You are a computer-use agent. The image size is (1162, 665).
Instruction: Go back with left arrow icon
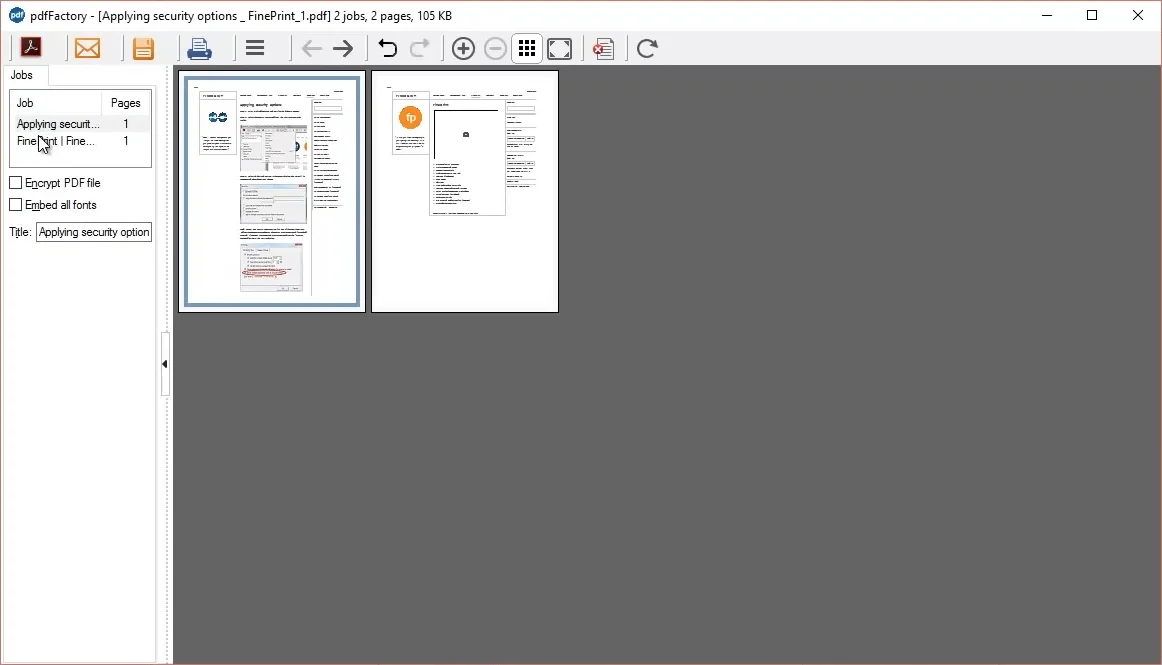pos(312,49)
